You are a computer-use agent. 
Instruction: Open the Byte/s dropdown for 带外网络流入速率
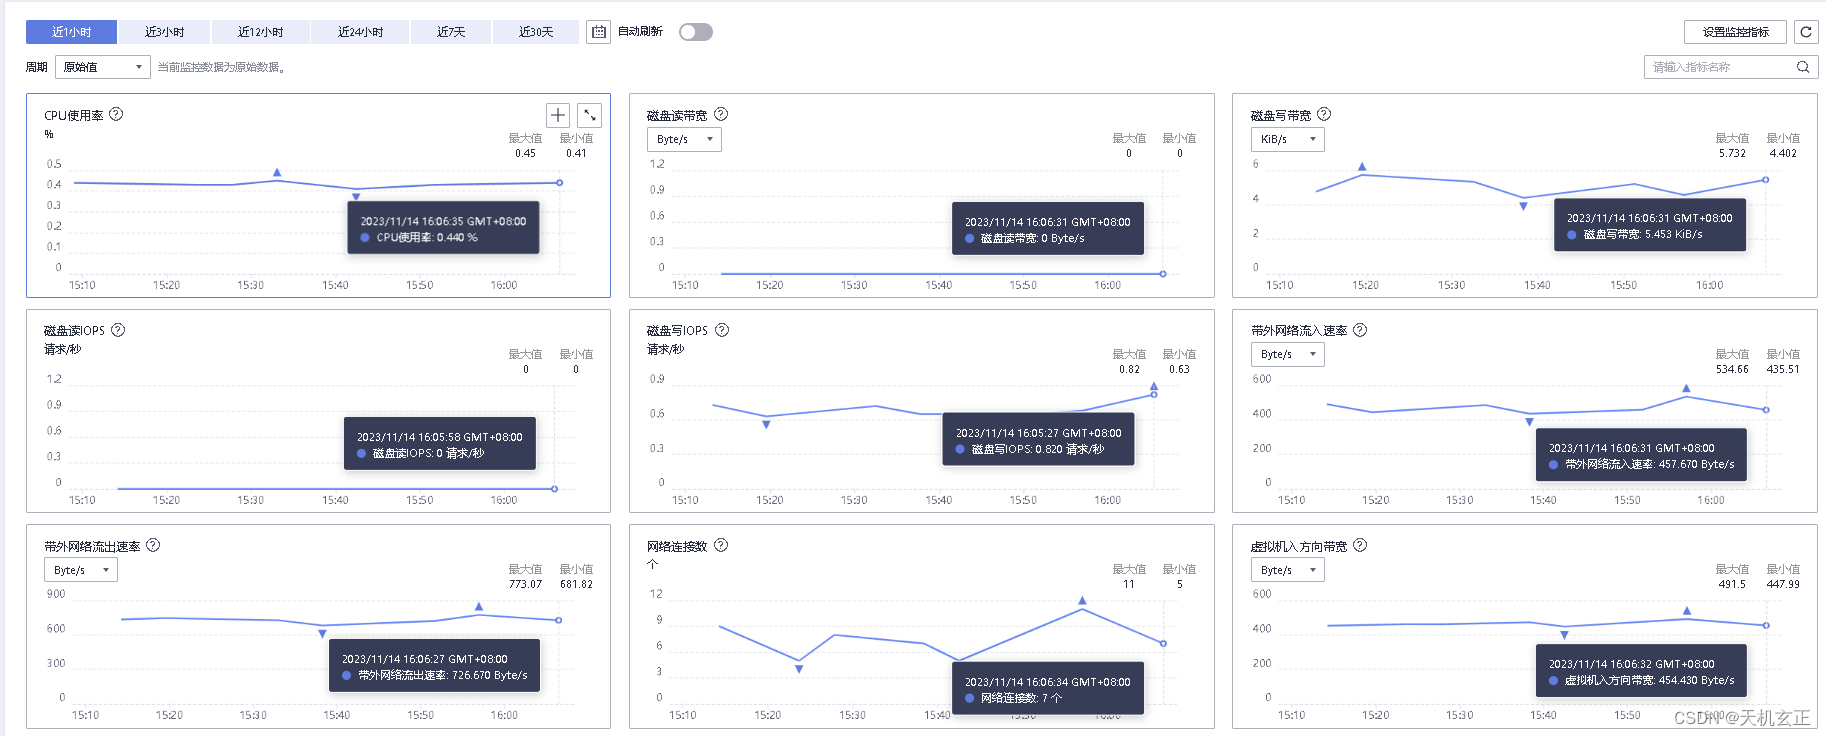coord(1288,354)
